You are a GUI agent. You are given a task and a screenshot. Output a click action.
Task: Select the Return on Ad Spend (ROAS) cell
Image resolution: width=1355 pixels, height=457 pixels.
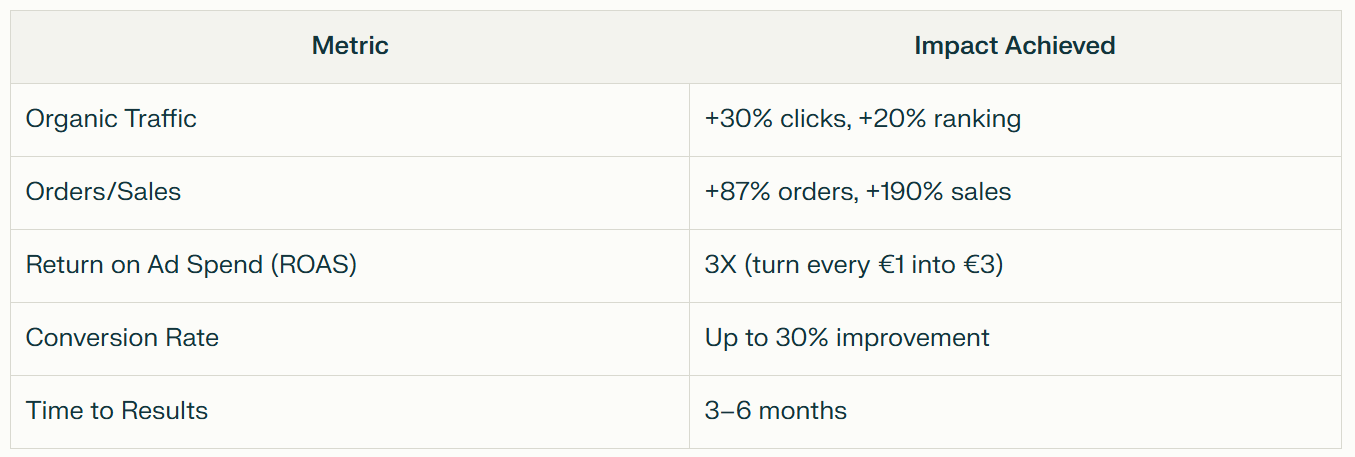(x=350, y=266)
